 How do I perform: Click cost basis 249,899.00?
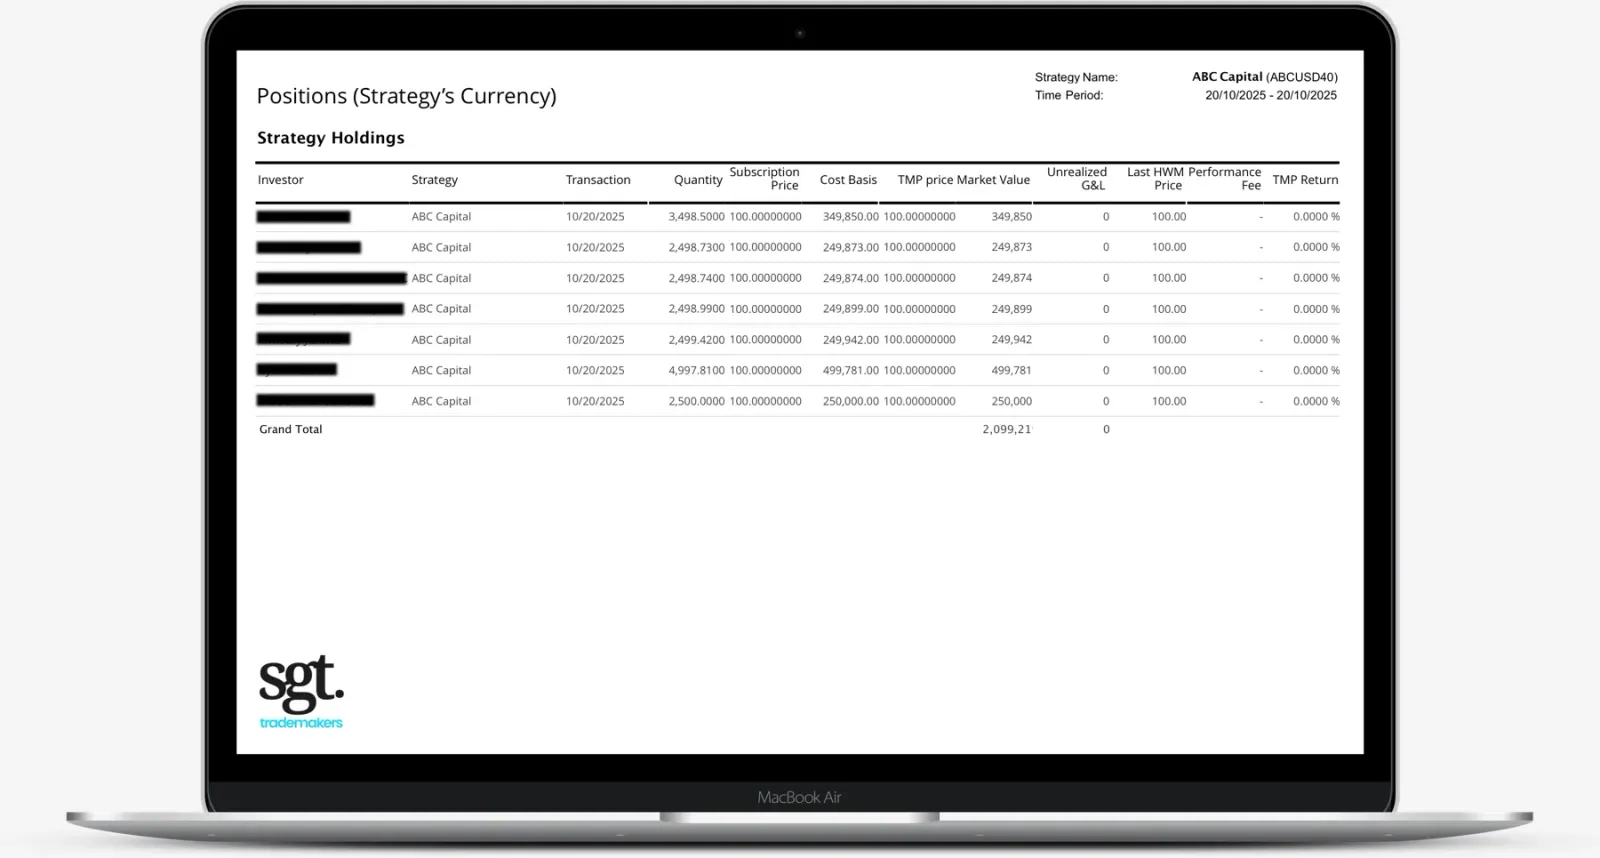click(x=851, y=309)
